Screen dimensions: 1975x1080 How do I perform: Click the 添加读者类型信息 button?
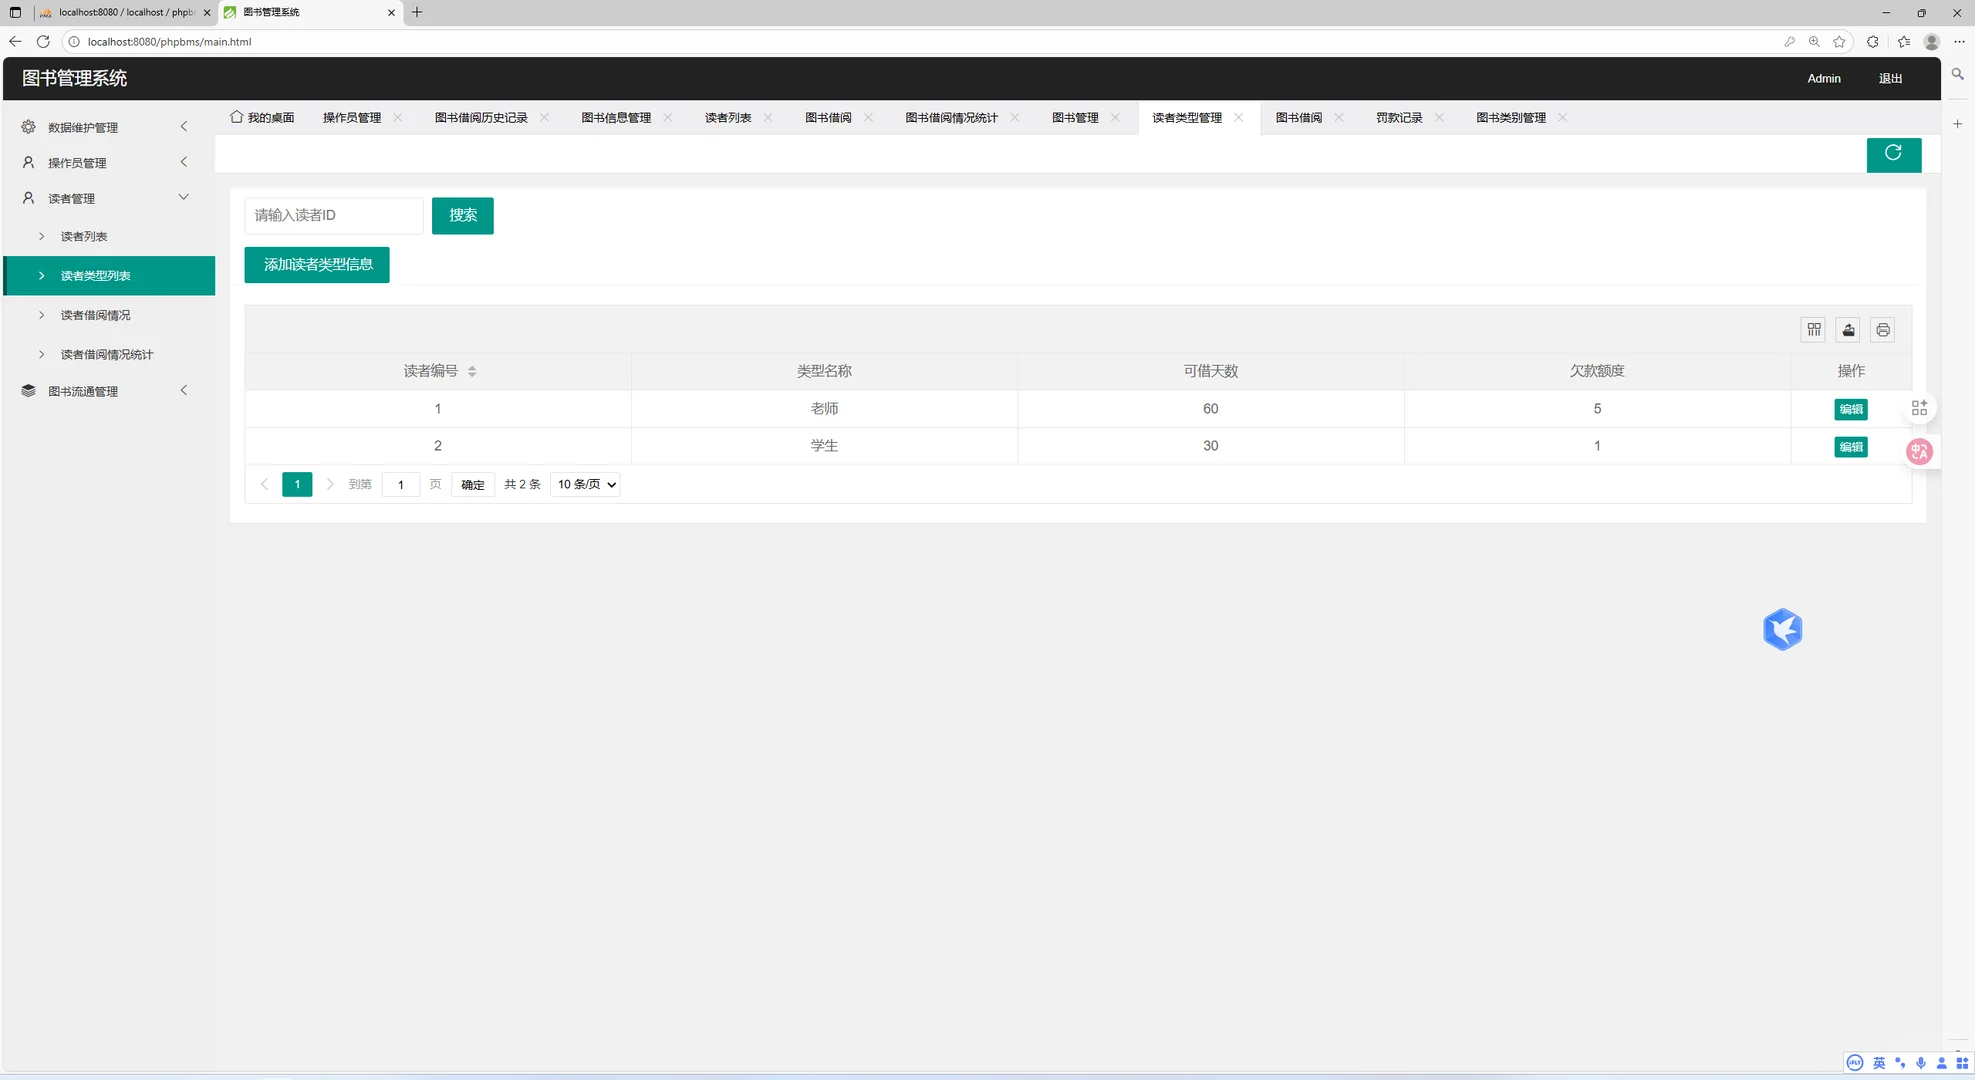(x=317, y=265)
